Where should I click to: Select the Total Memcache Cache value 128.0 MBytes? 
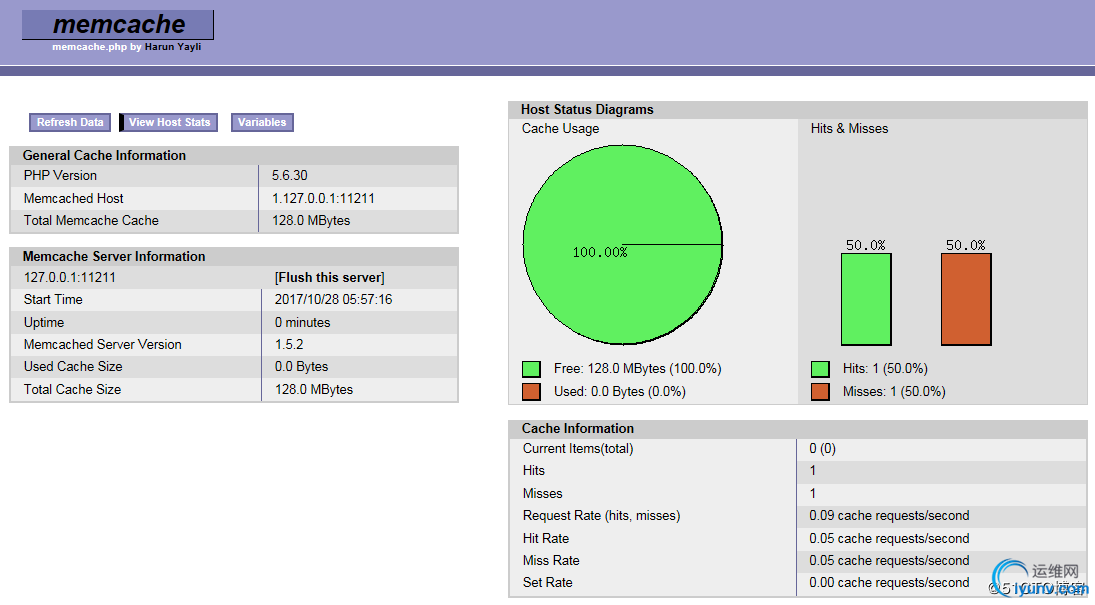coord(311,221)
